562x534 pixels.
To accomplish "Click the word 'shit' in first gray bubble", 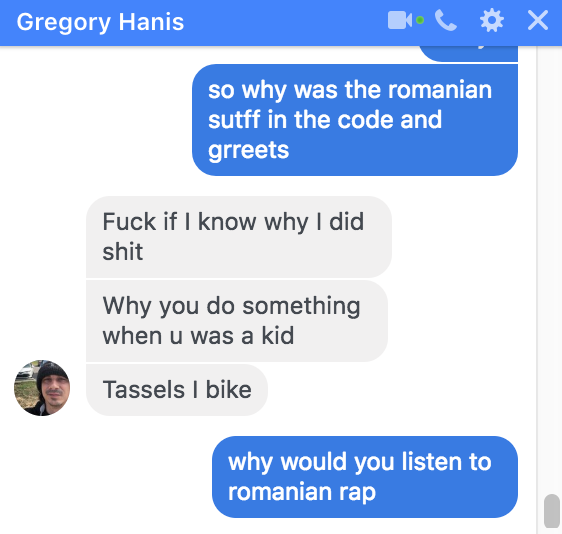I will [123, 251].
